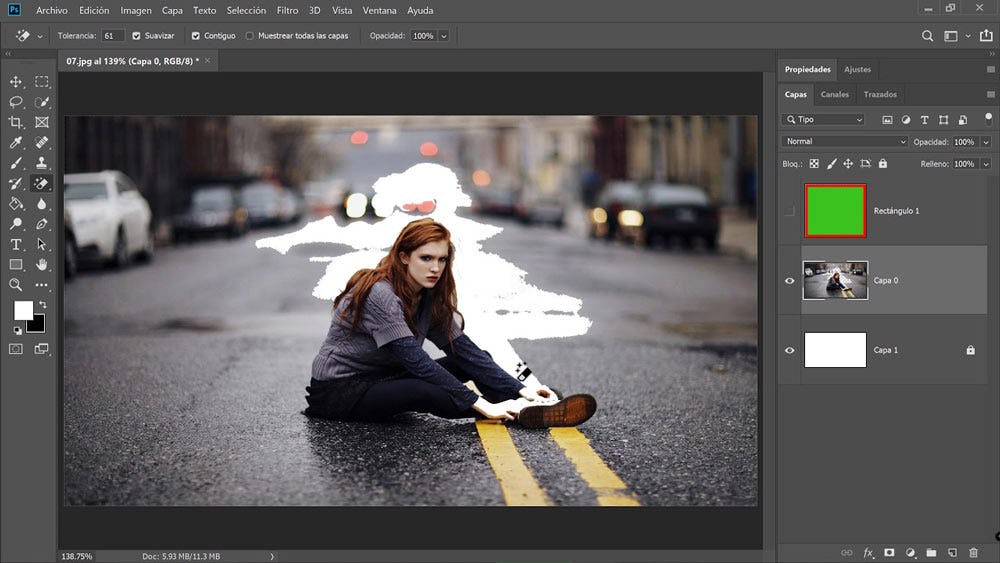The height and width of the screenshot is (563, 1000).
Task: Select the Quick Selection tool
Action: click(41, 102)
